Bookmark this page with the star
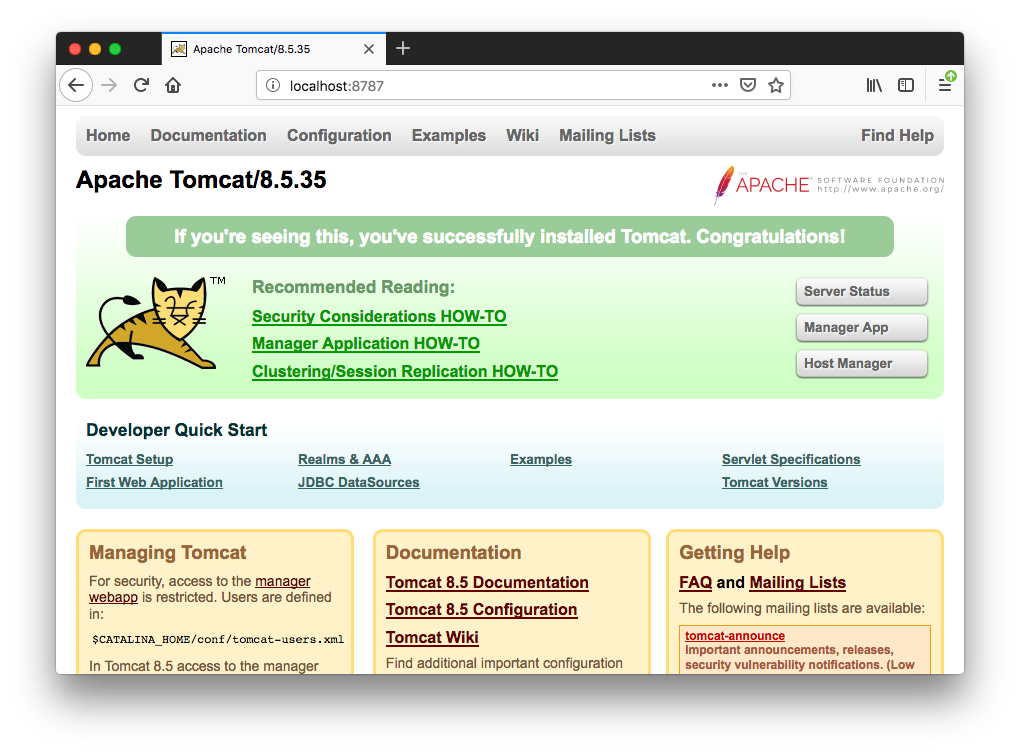The width and height of the screenshot is (1020, 754). [775, 85]
